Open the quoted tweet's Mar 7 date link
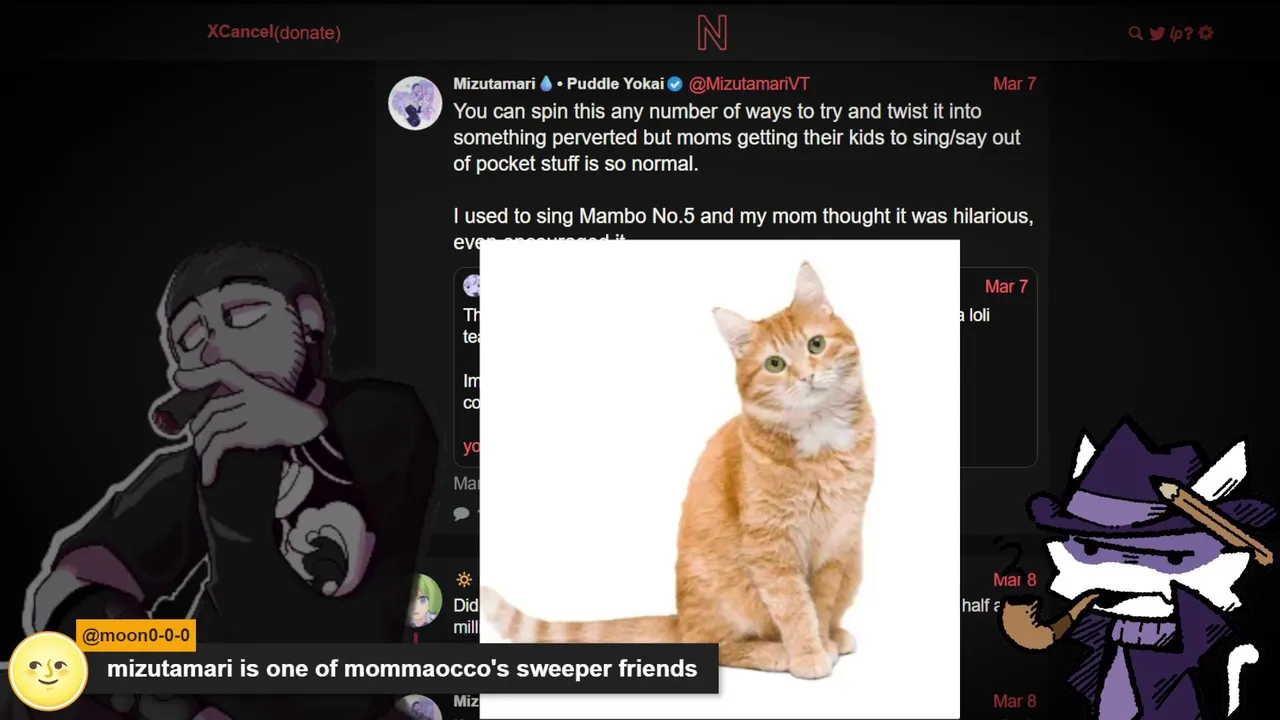The width and height of the screenshot is (1280, 720). tap(1006, 287)
